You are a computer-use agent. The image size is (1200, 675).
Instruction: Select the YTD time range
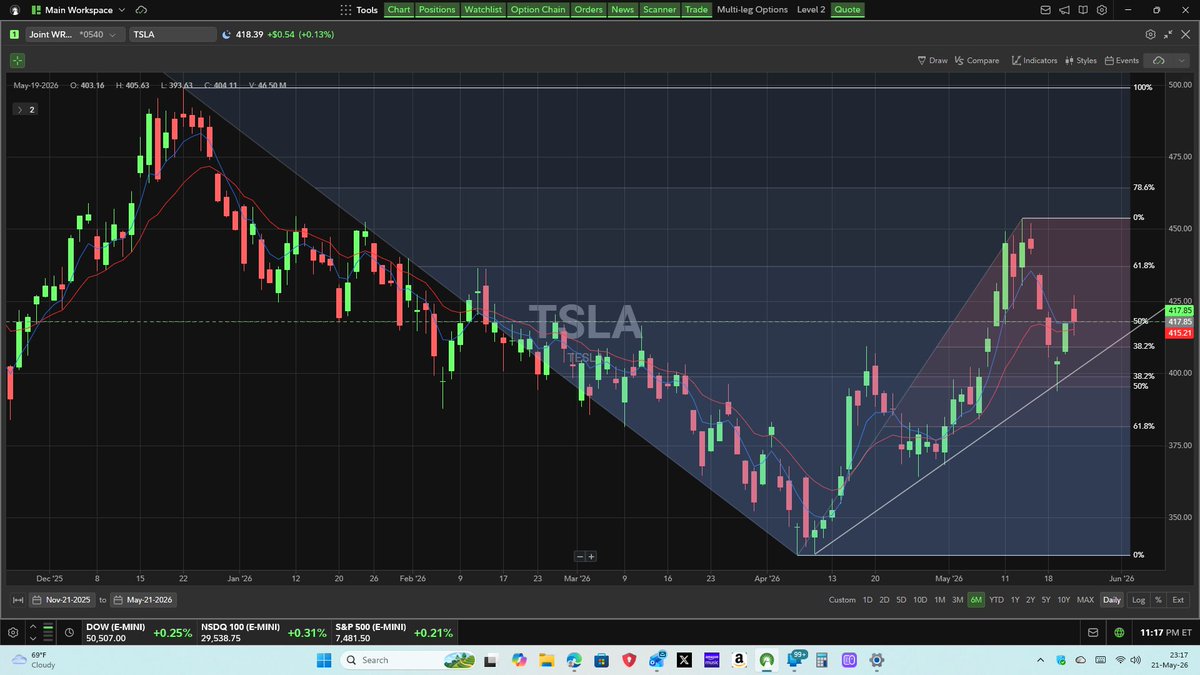pyautogui.click(x=996, y=600)
